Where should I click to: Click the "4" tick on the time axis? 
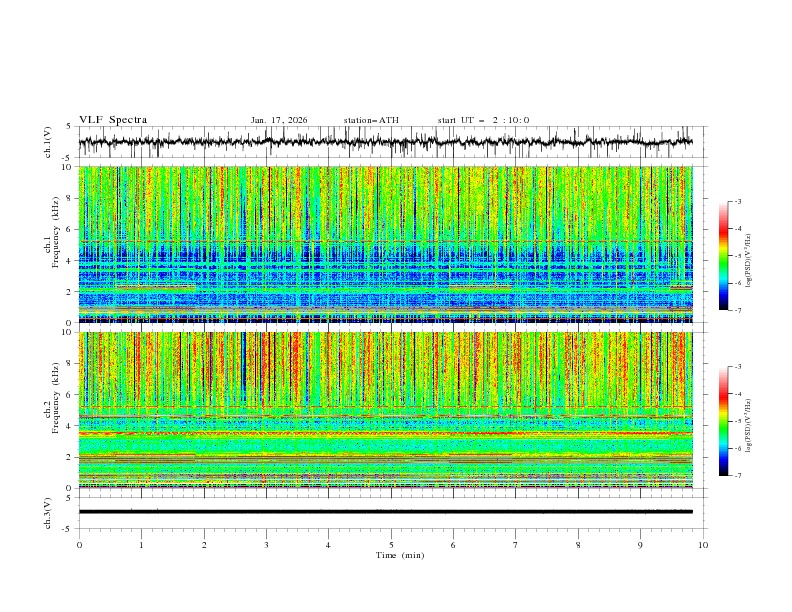point(328,545)
